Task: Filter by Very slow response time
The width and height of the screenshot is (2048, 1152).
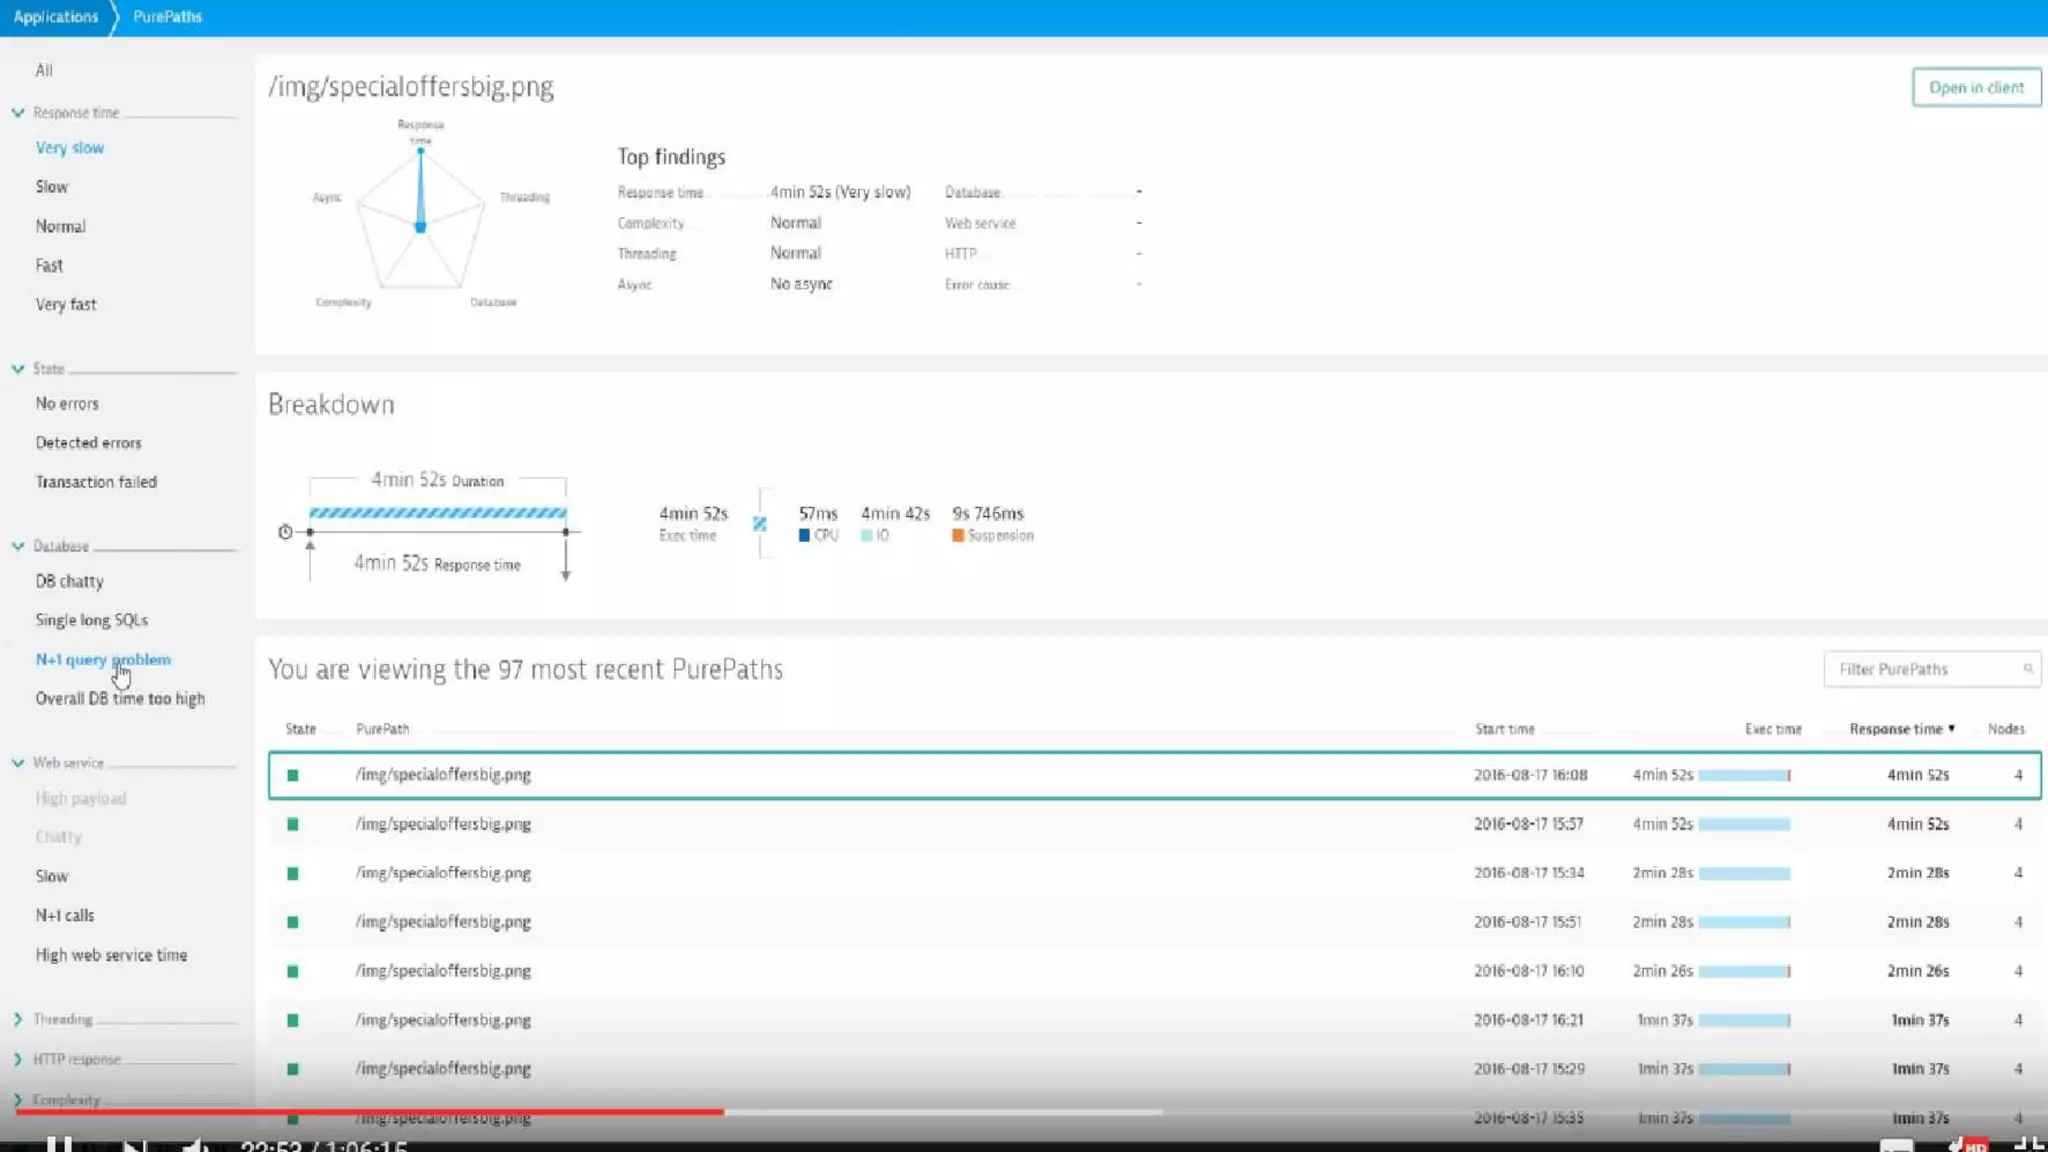Action: (x=70, y=148)
